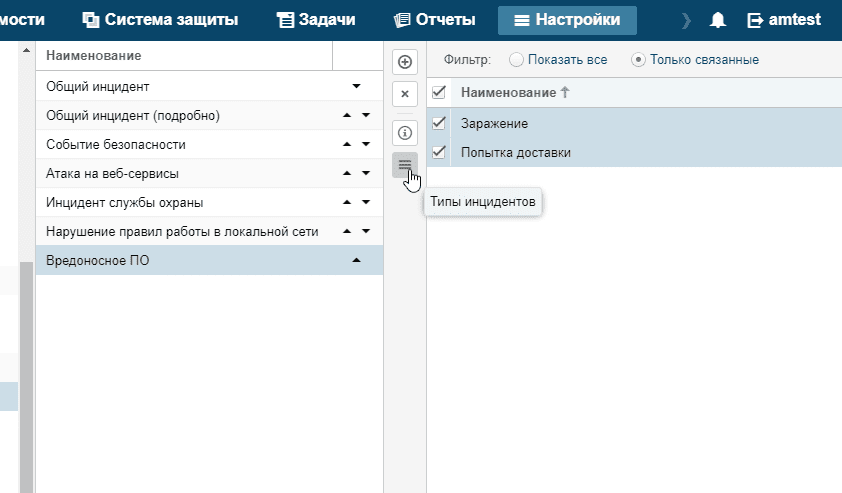Uncheck the 'Попытка доставки' checkbox

(x=438, y=153)
